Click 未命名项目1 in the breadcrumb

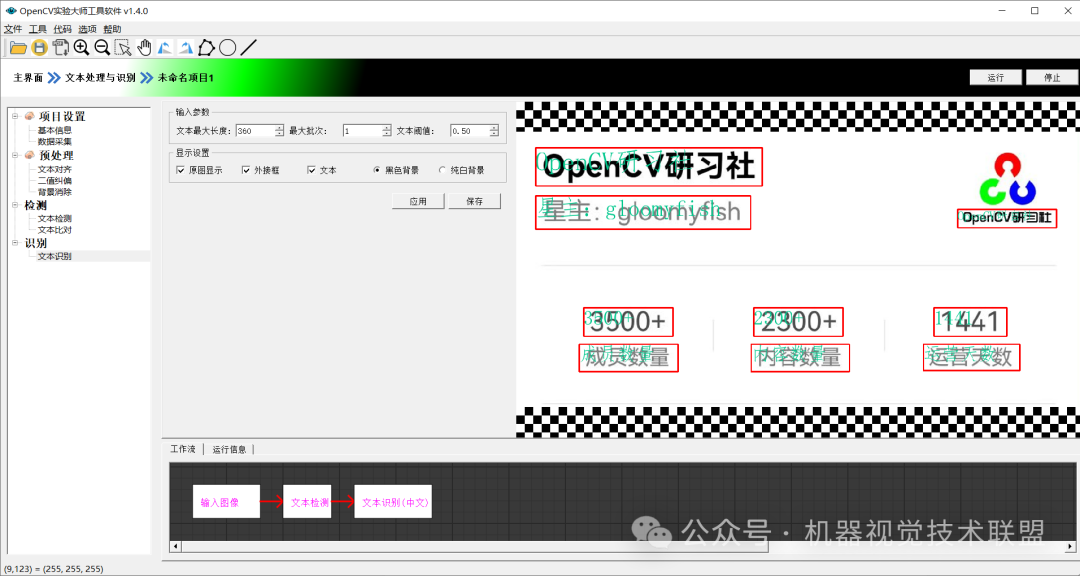[x=186, y=78]
